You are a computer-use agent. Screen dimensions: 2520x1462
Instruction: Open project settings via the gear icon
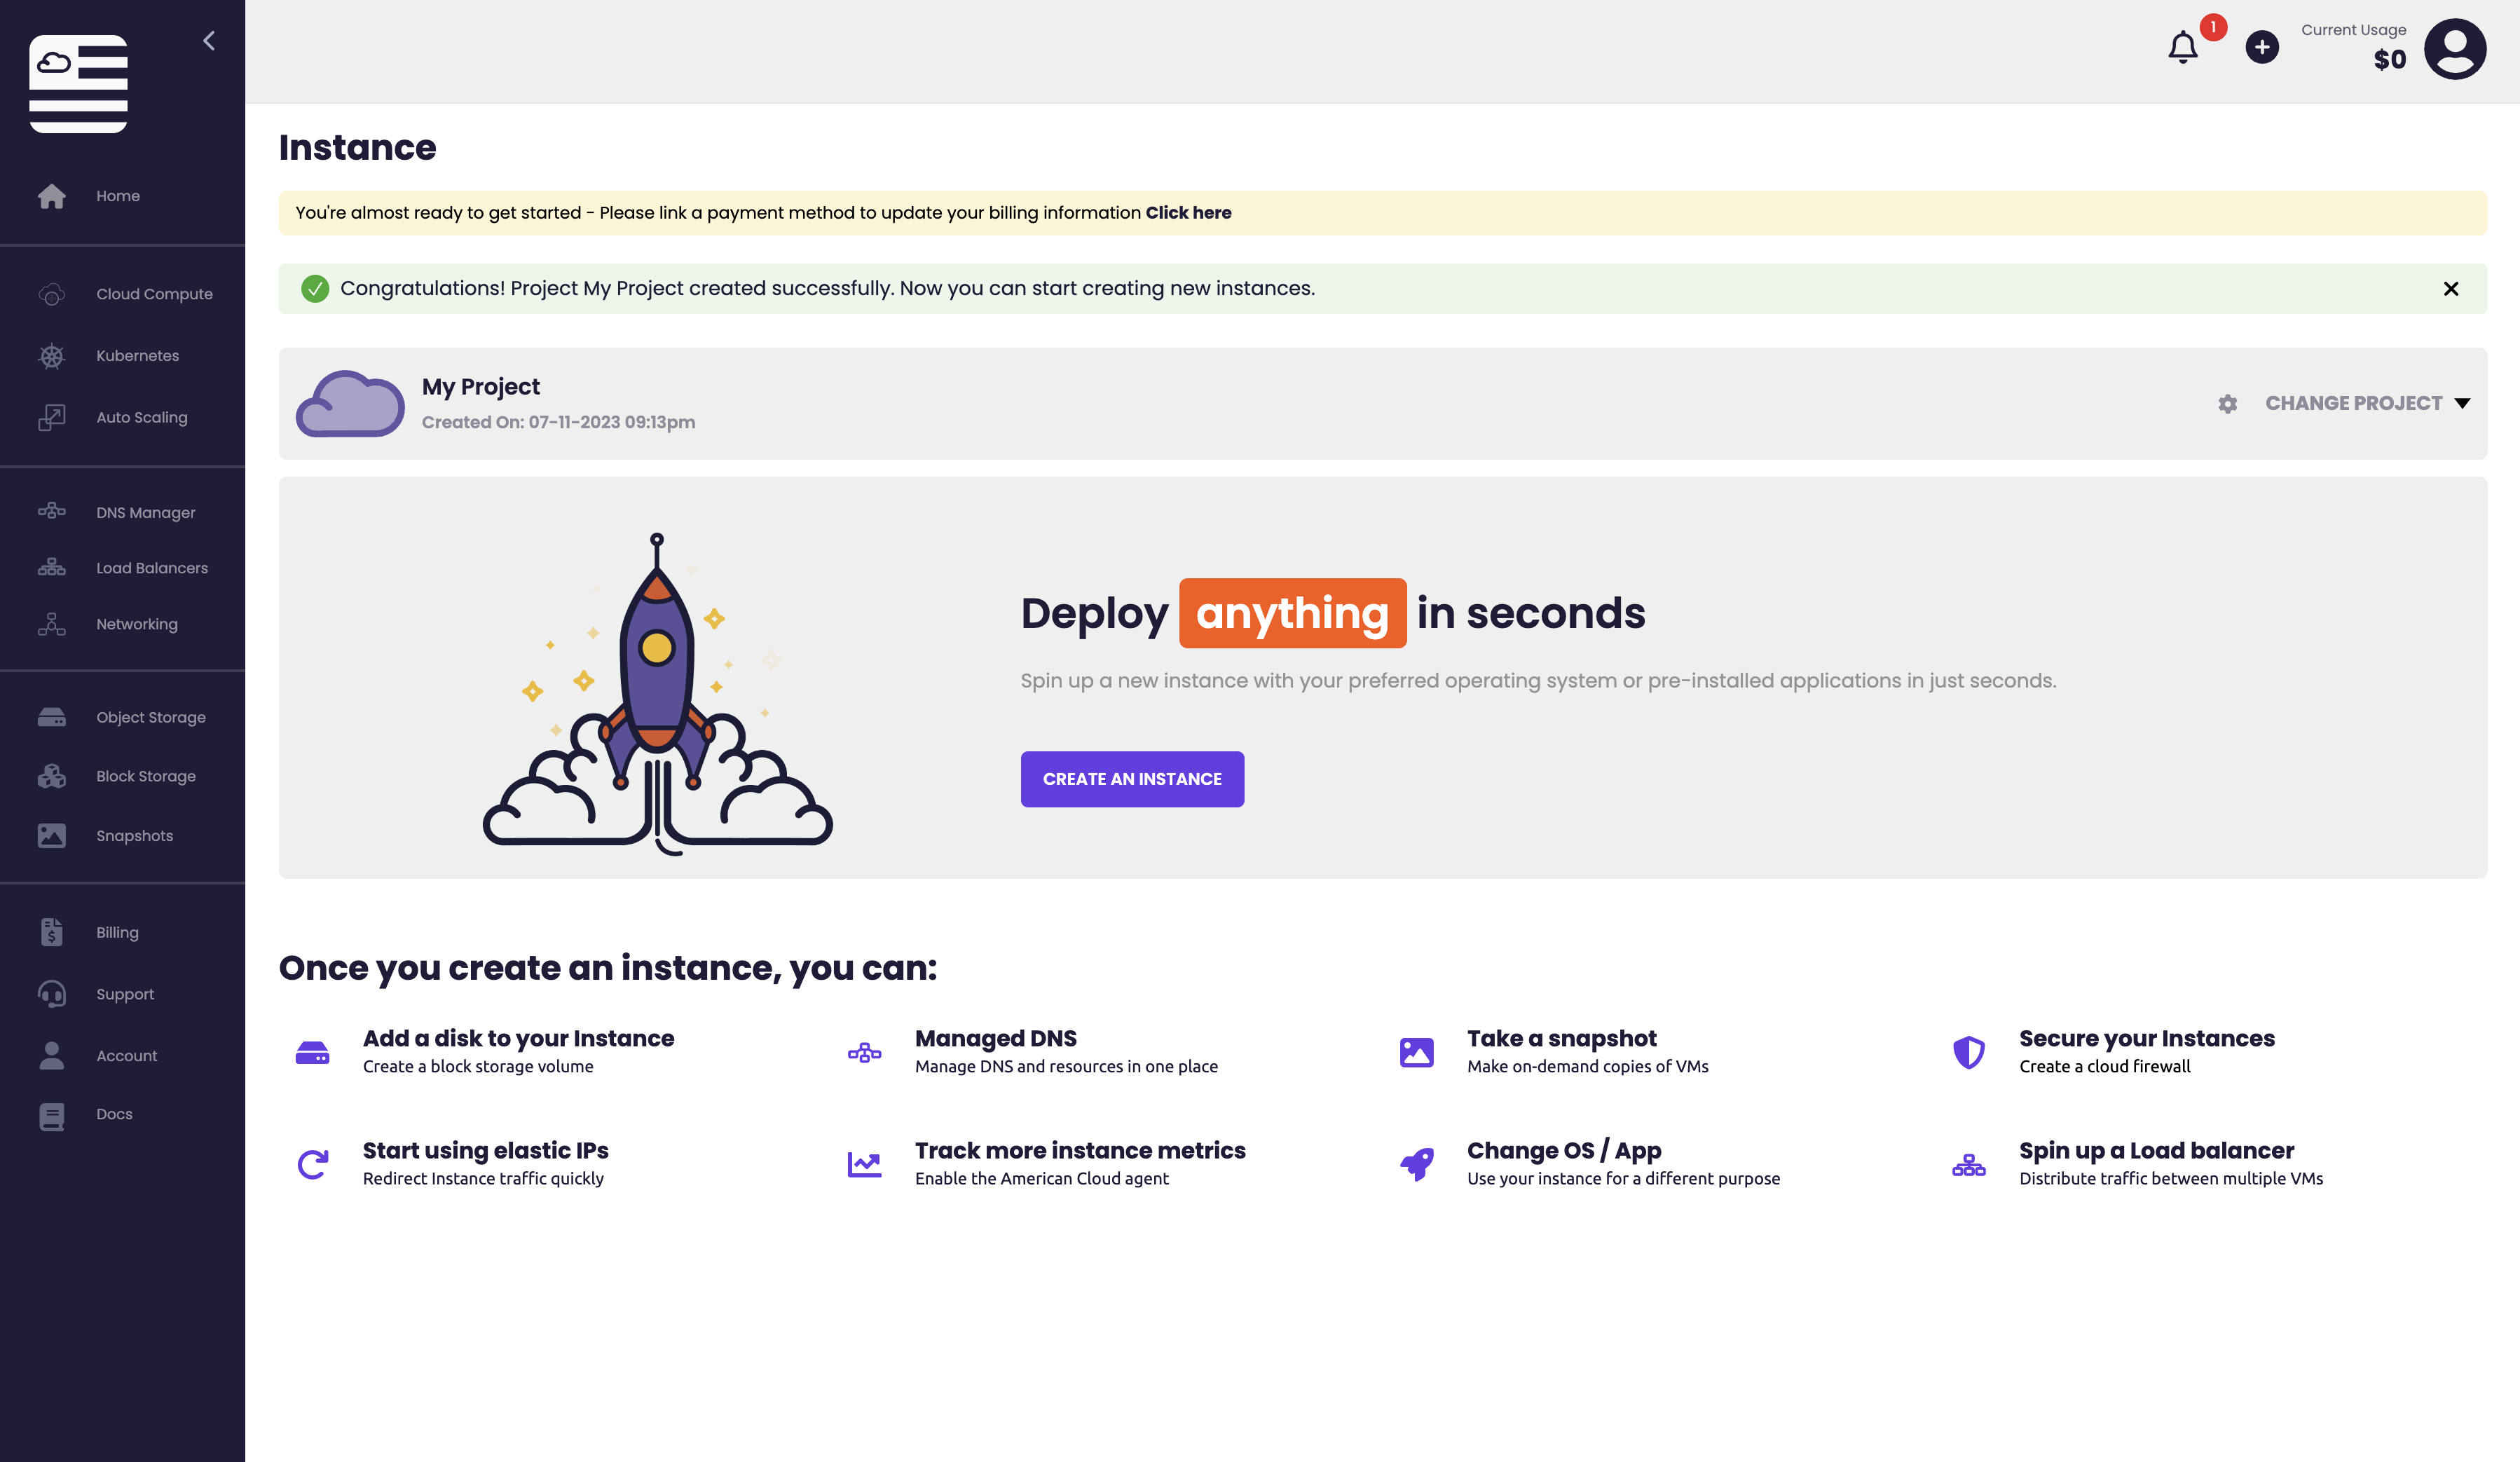click(2228, 404)
